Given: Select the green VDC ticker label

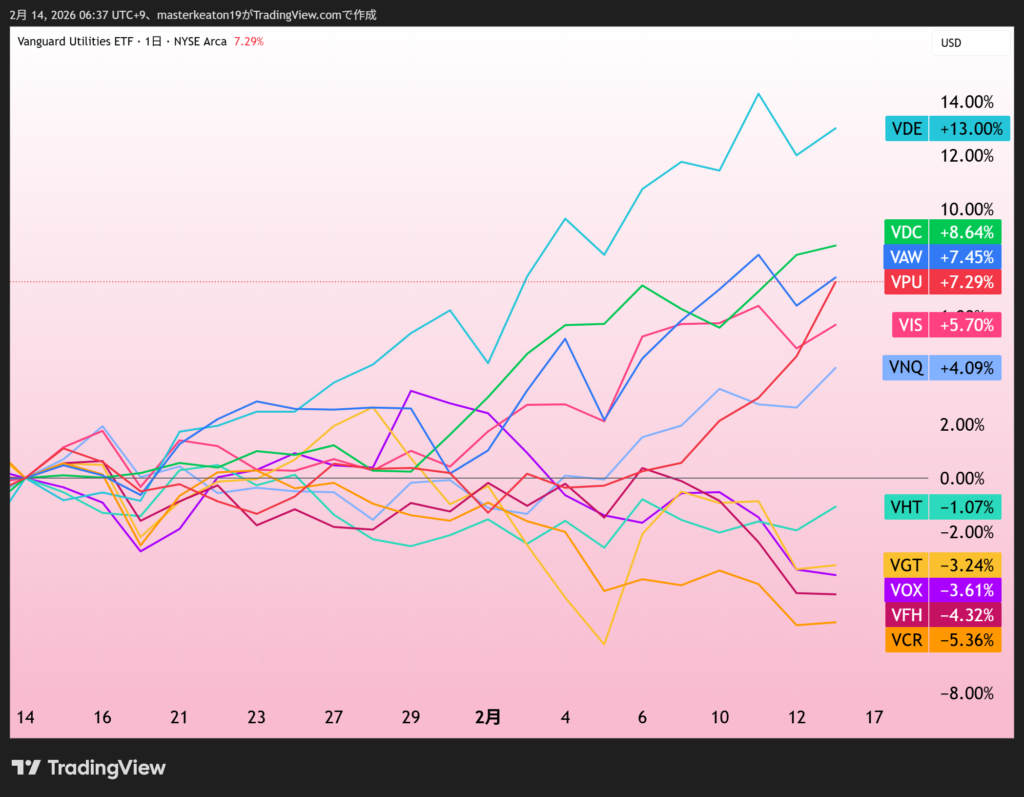Looking at the screenshot, I should 906,231.
